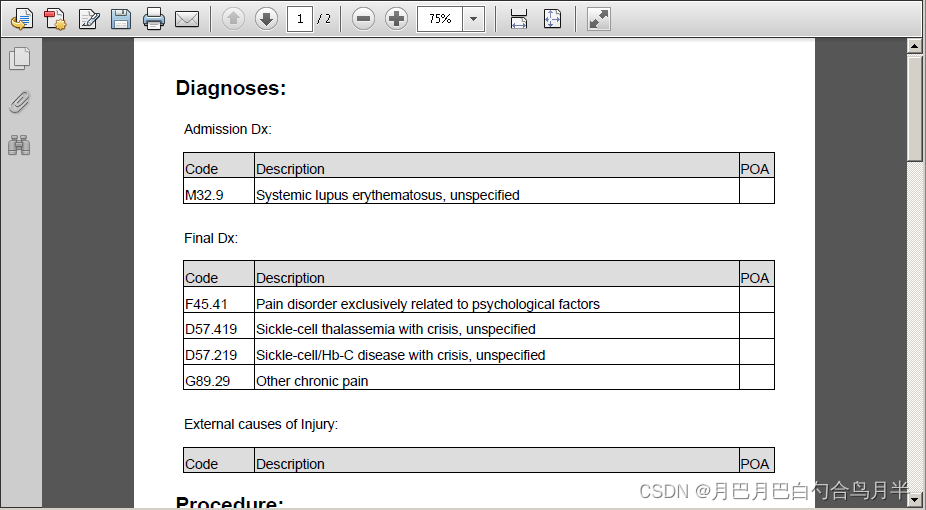Go to the previous page arrow
The image size is (926, 510).
233,19
